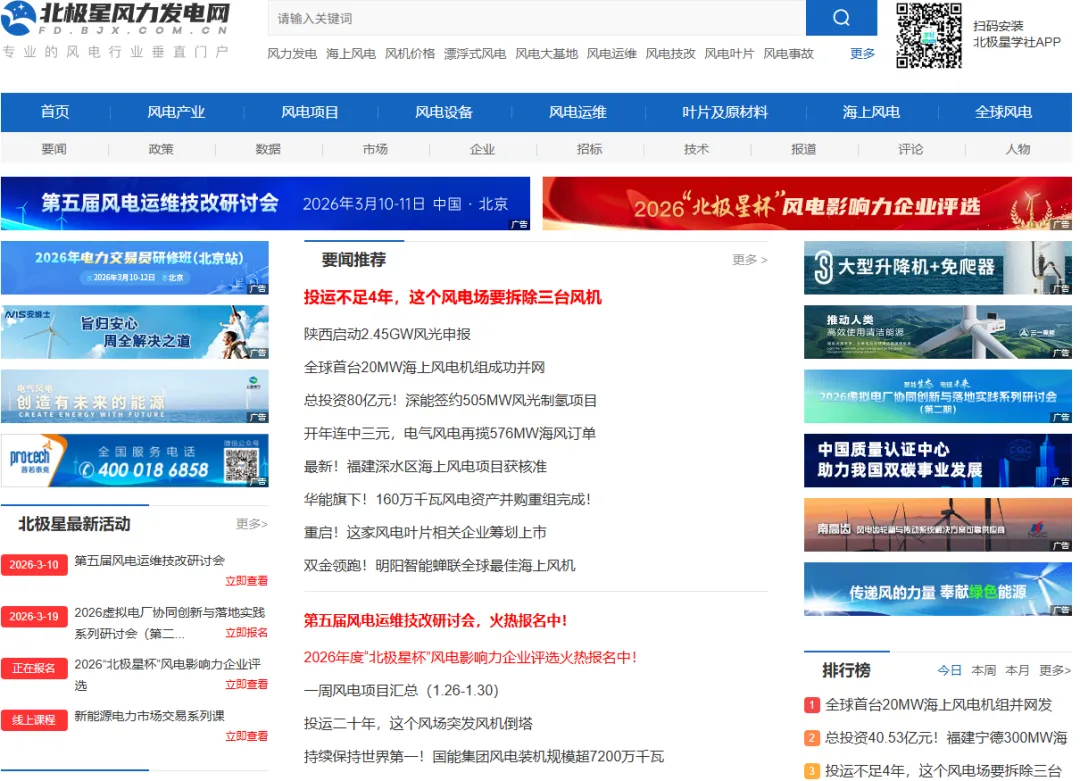Select the 报道 sub-navigation item
The image size is (1080, 781).
pos(804,149)
